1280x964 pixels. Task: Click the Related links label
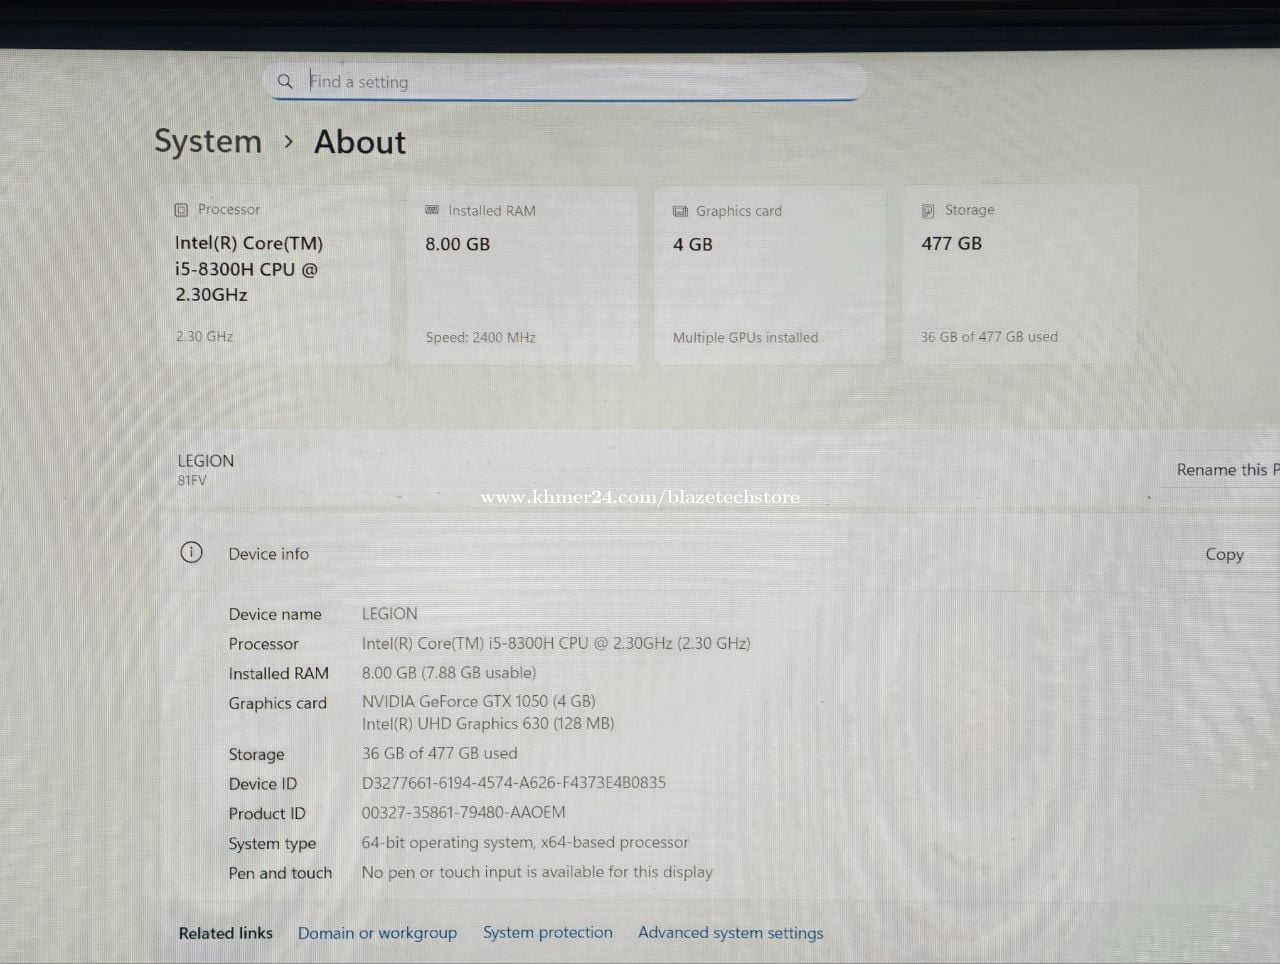[226, 933]
